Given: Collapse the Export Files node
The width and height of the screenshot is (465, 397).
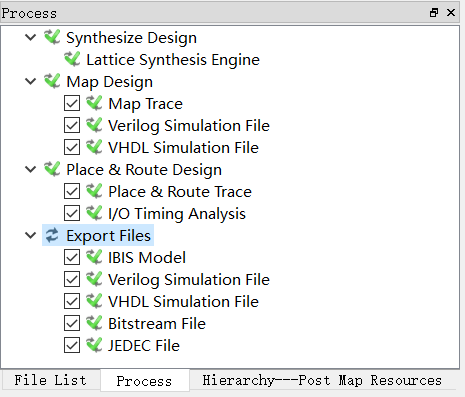Looking at the screenshot, I should coord(31,235).
